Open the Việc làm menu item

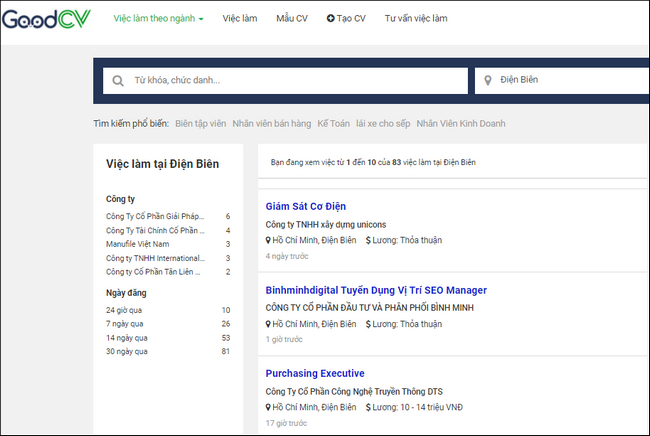click(x=239, y=19)
